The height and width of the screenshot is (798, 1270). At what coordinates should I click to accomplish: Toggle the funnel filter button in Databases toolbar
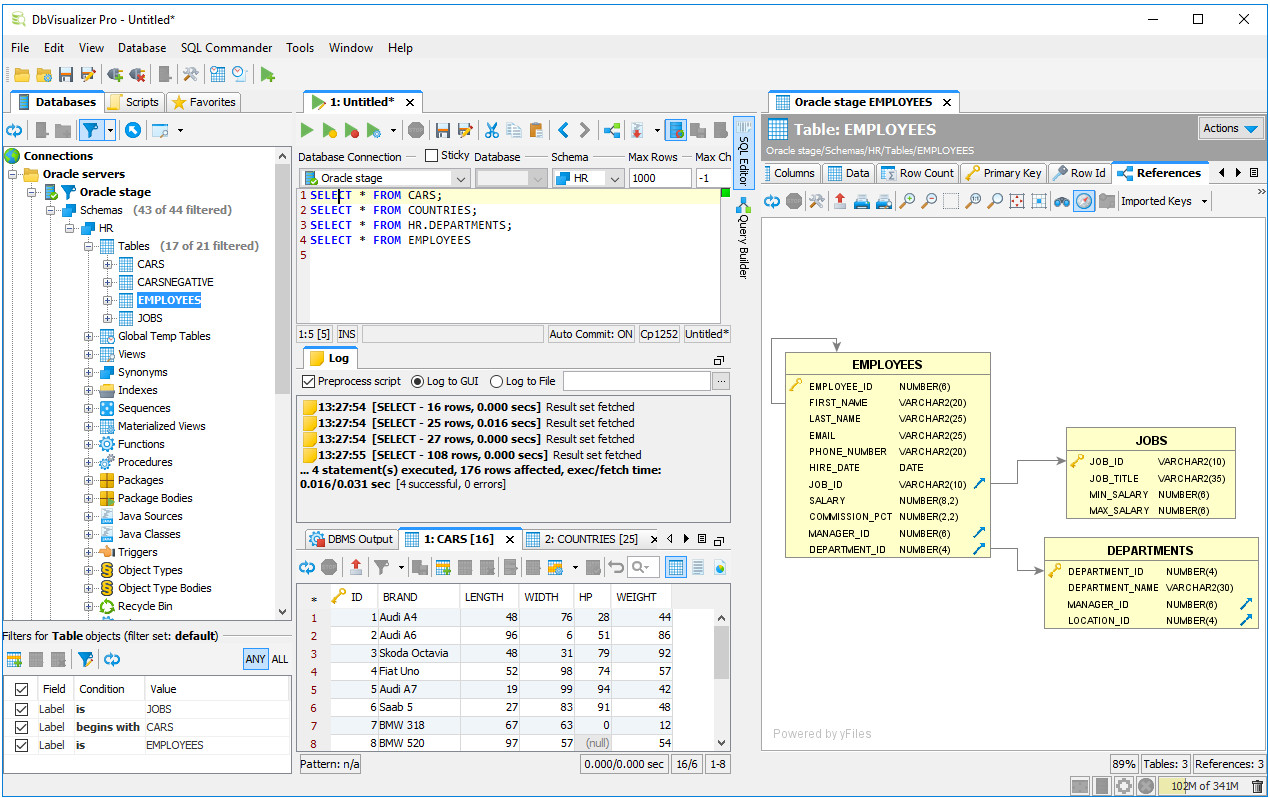[91, 130]
